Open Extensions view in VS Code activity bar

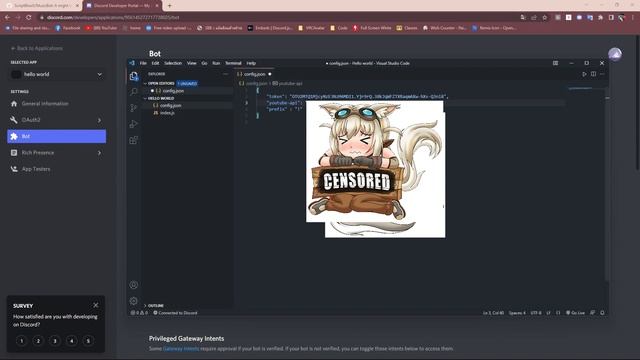pyautogui.click(x=133, y=140)
